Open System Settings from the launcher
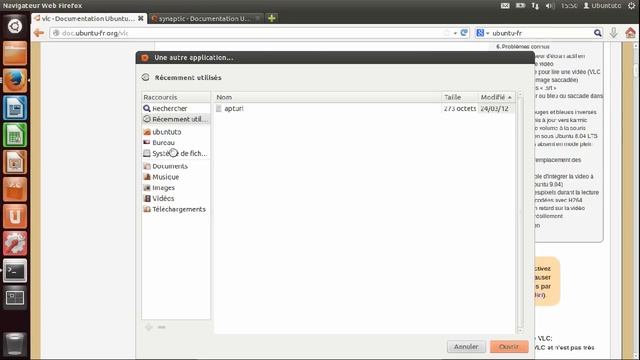The height and width of the screenshot is (360, 640). (x=15, y=244)
